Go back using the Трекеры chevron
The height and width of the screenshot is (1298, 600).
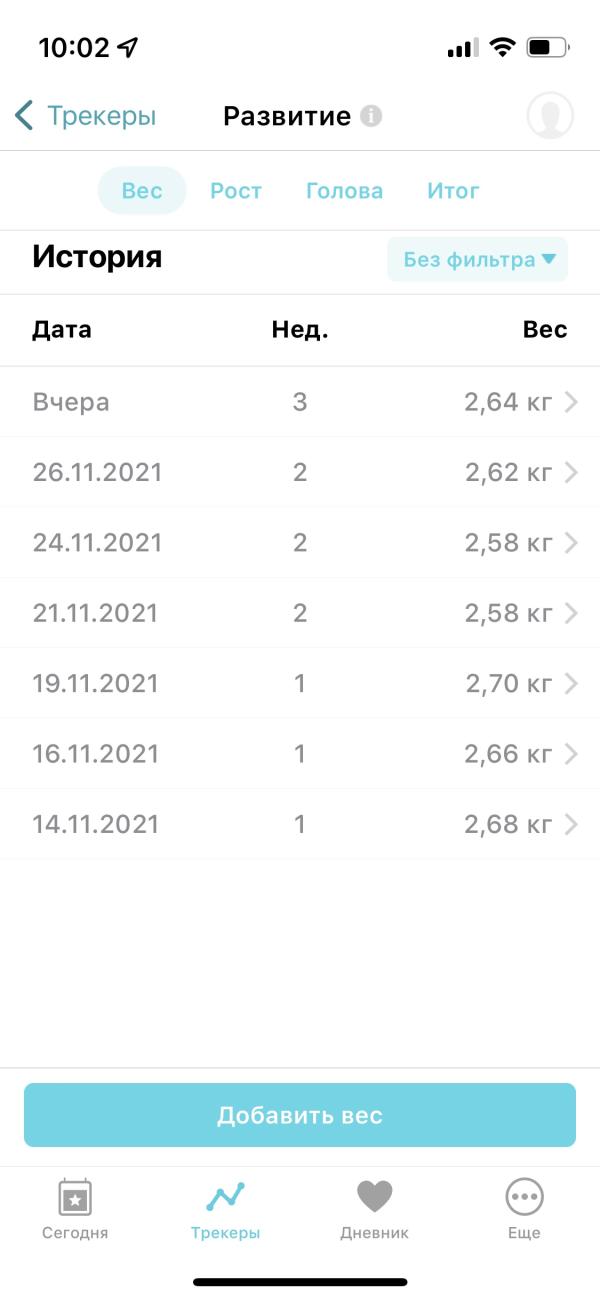pos(25,116)
